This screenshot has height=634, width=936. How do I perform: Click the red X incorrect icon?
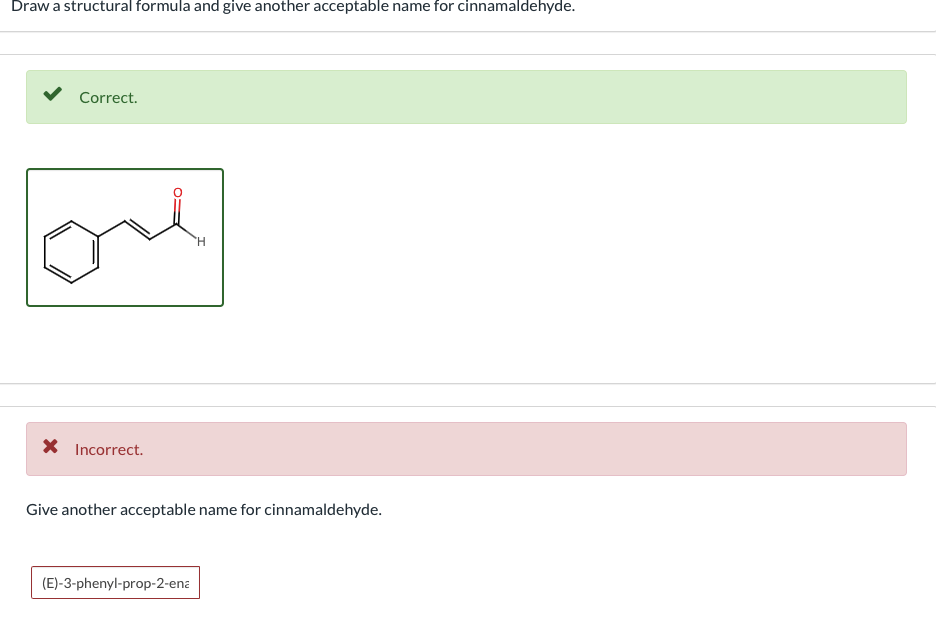(x=51, y=446)
